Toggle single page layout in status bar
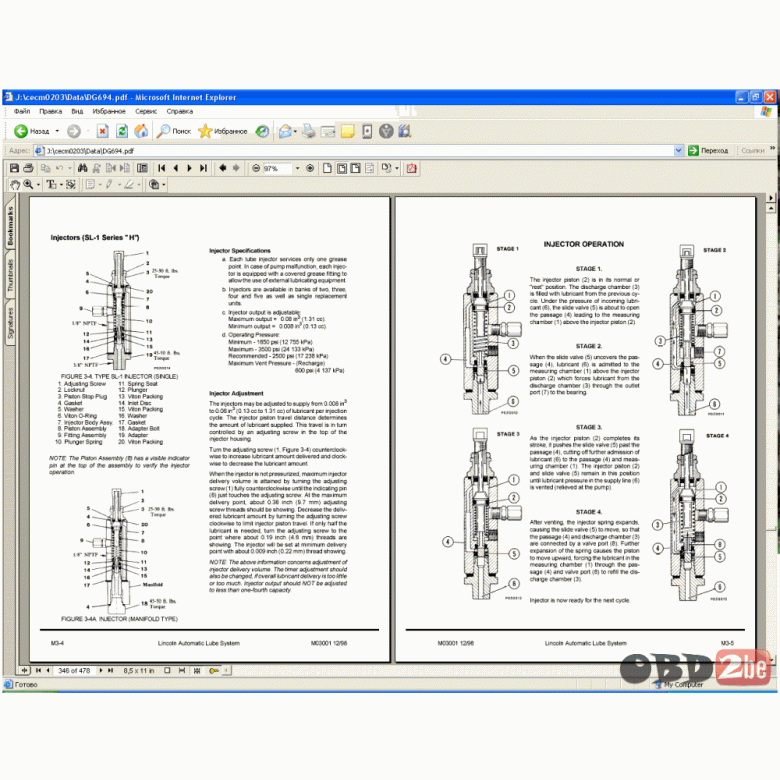This screenshot has width=780, height=780. [168, 671]
